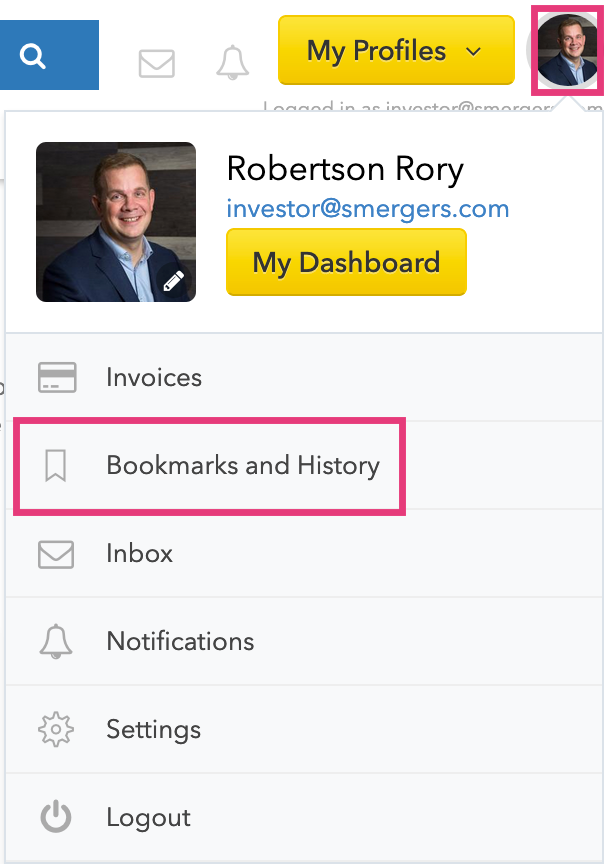The height and width of the screenshot is (864, 604).
Task: Click the pencil edit icon on photo
Action: (173, 281)
